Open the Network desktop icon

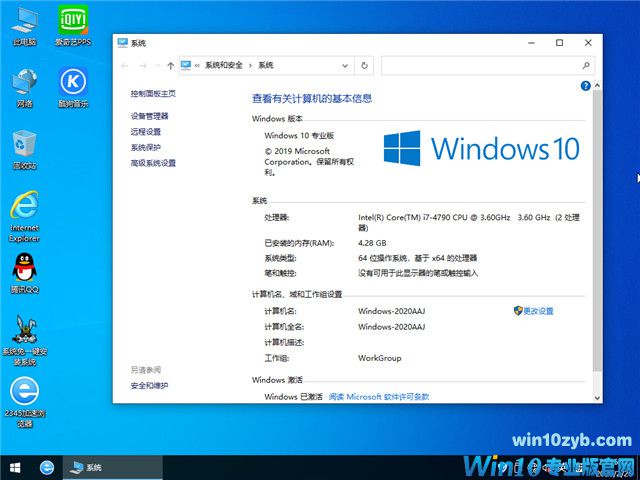pyautogui.click(x=24, y=87)
